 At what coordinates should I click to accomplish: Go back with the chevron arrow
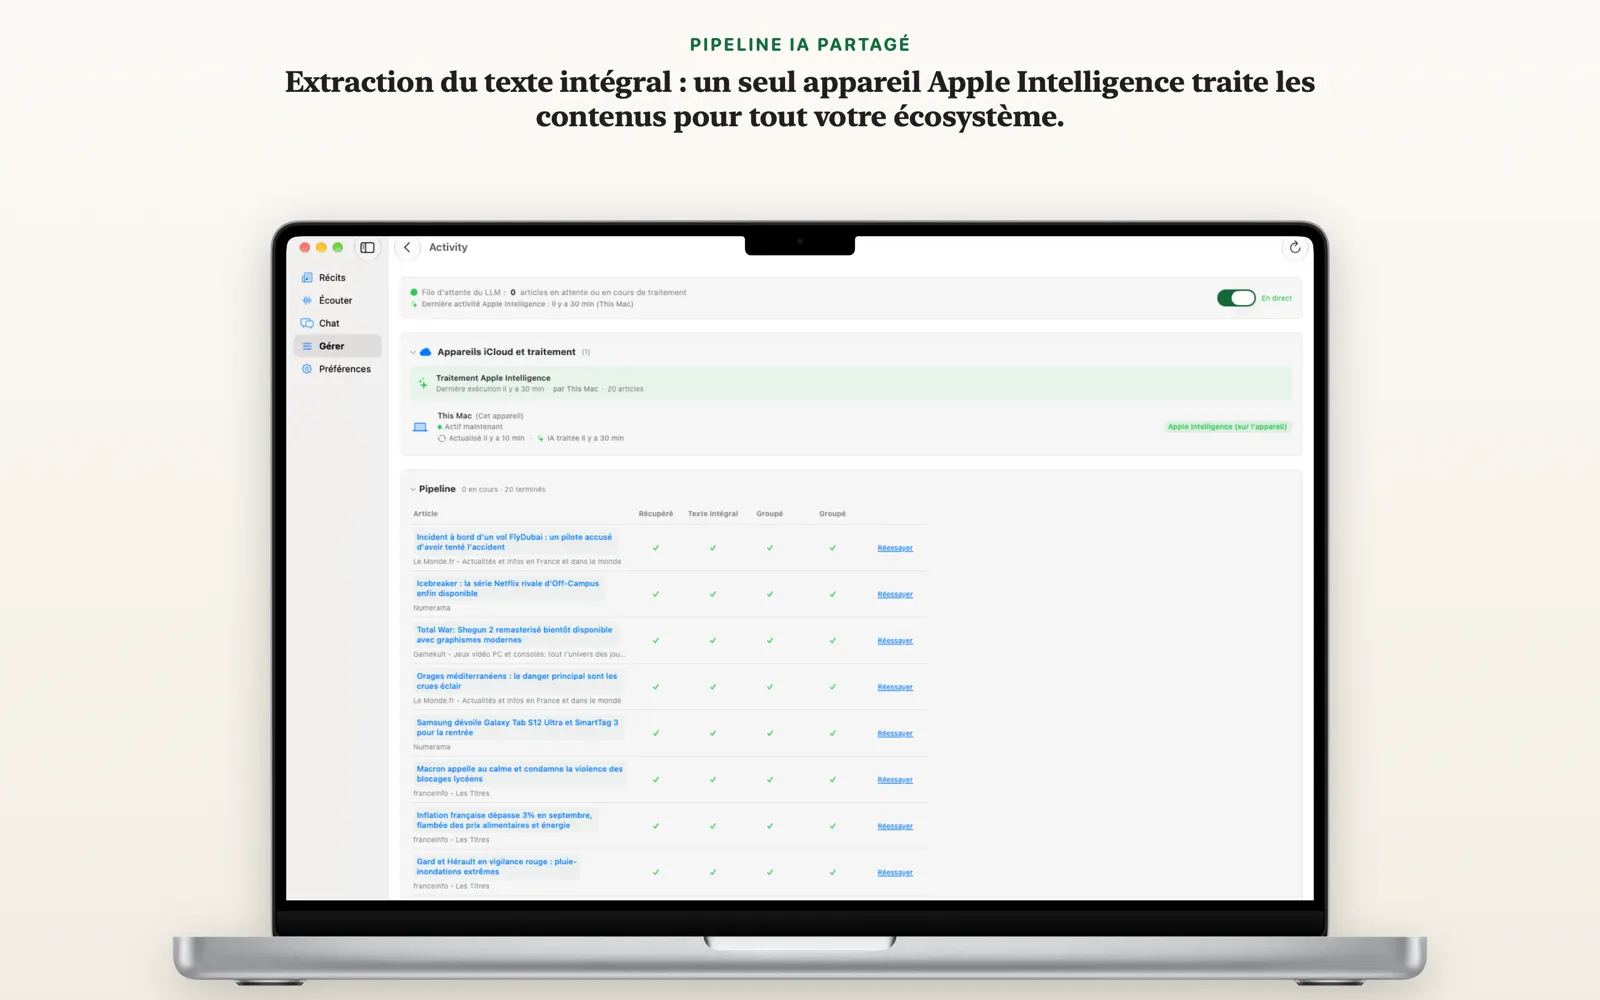[x=407, y=248]
